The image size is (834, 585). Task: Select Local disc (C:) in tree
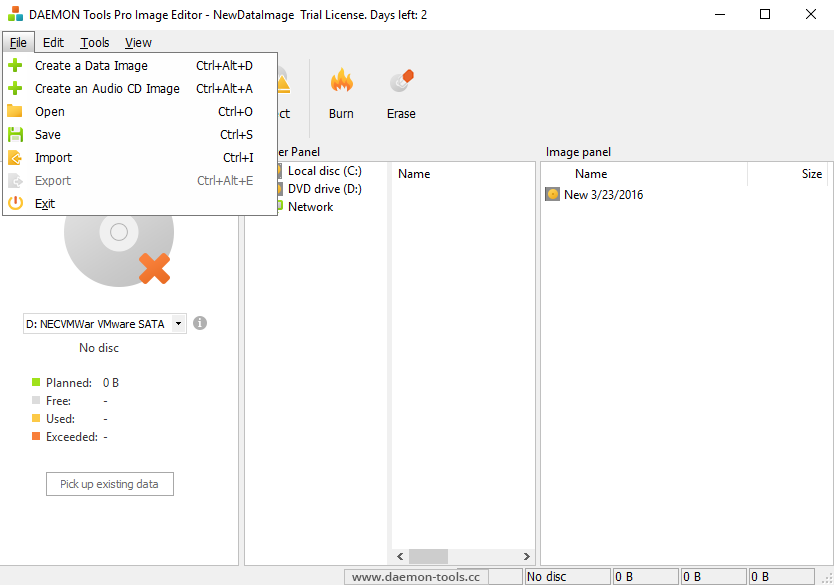pyautogui.click(x=324, y=171)
